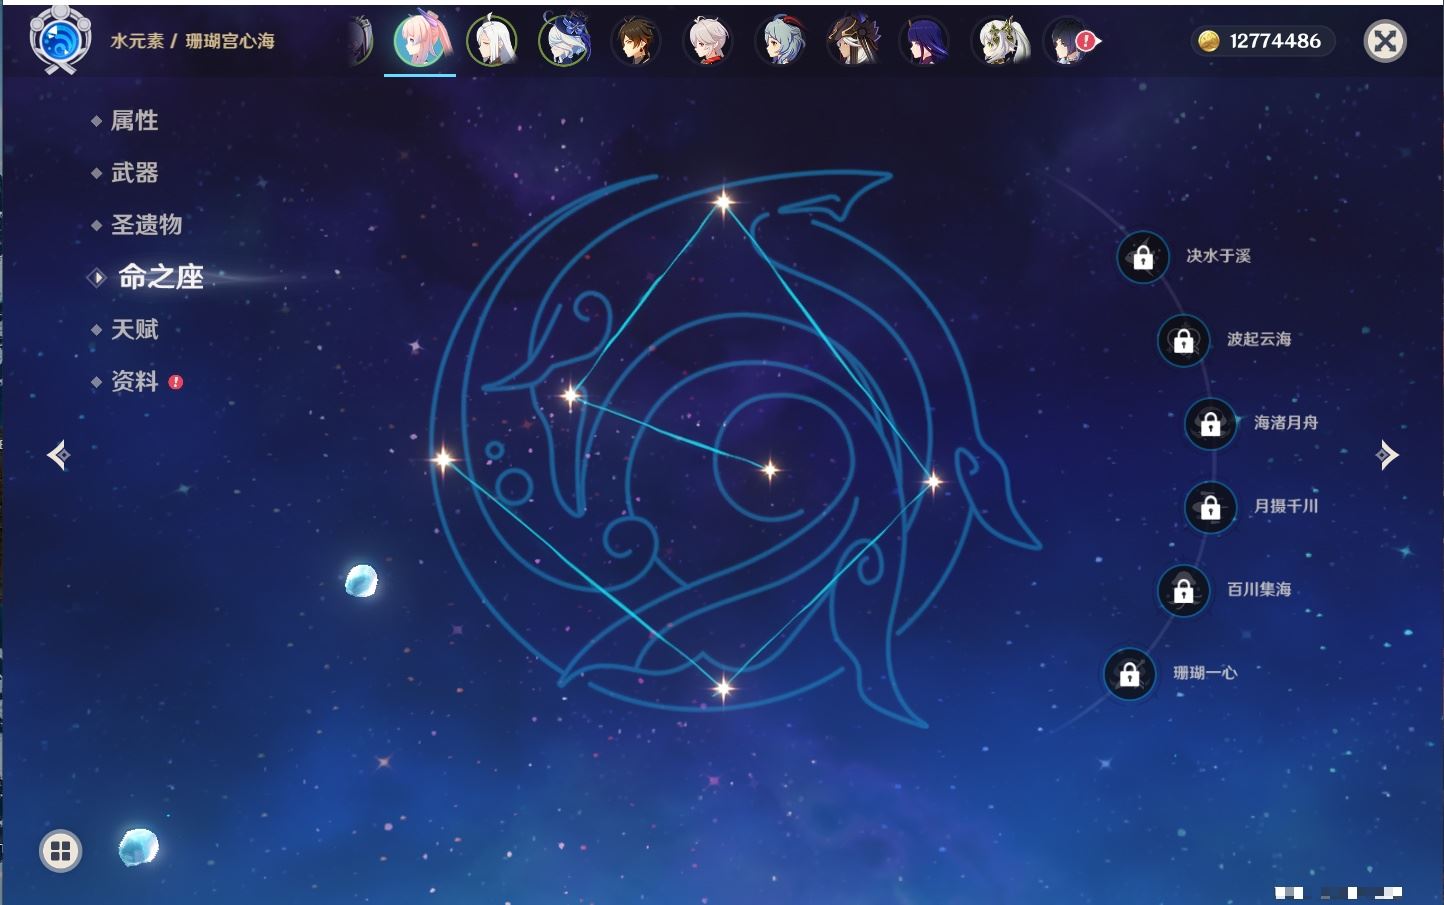Select the pink-haired Kokomi avatar
This screenshot has height=905, width=1444.
[420, 40]
